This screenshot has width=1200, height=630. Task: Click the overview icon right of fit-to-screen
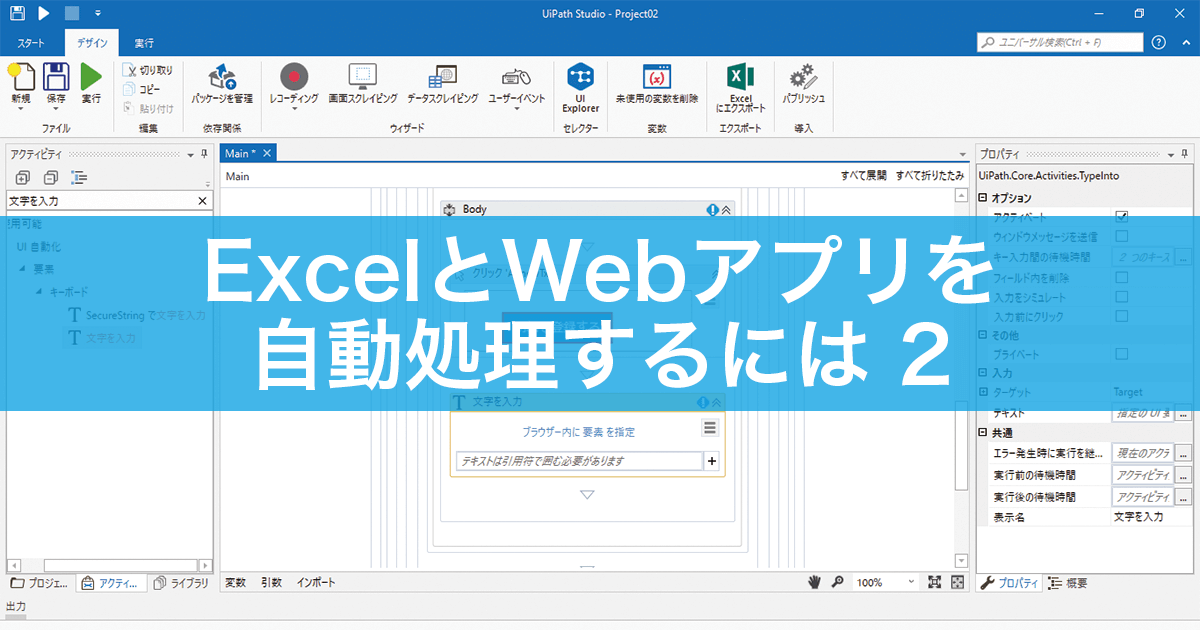click(x=957, y=582)
